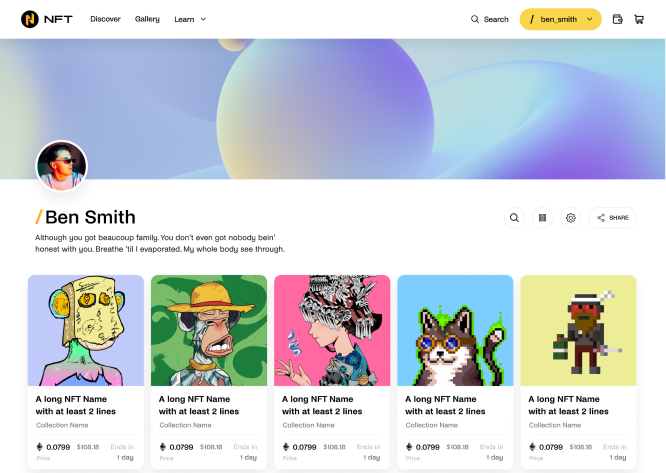Select the pink background anime NFT
The height and width of the screenshot is (473, 666).
tap(332, 330)
